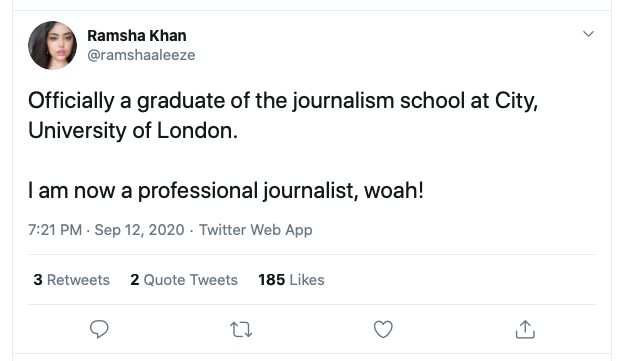This screenshot has width=626, height=361.
Task: Expand the tweet options chevron menu
Action: 588,34
